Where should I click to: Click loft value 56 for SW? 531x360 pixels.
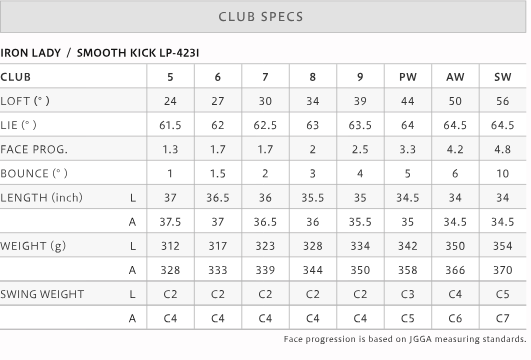click(x=503, y=101)
